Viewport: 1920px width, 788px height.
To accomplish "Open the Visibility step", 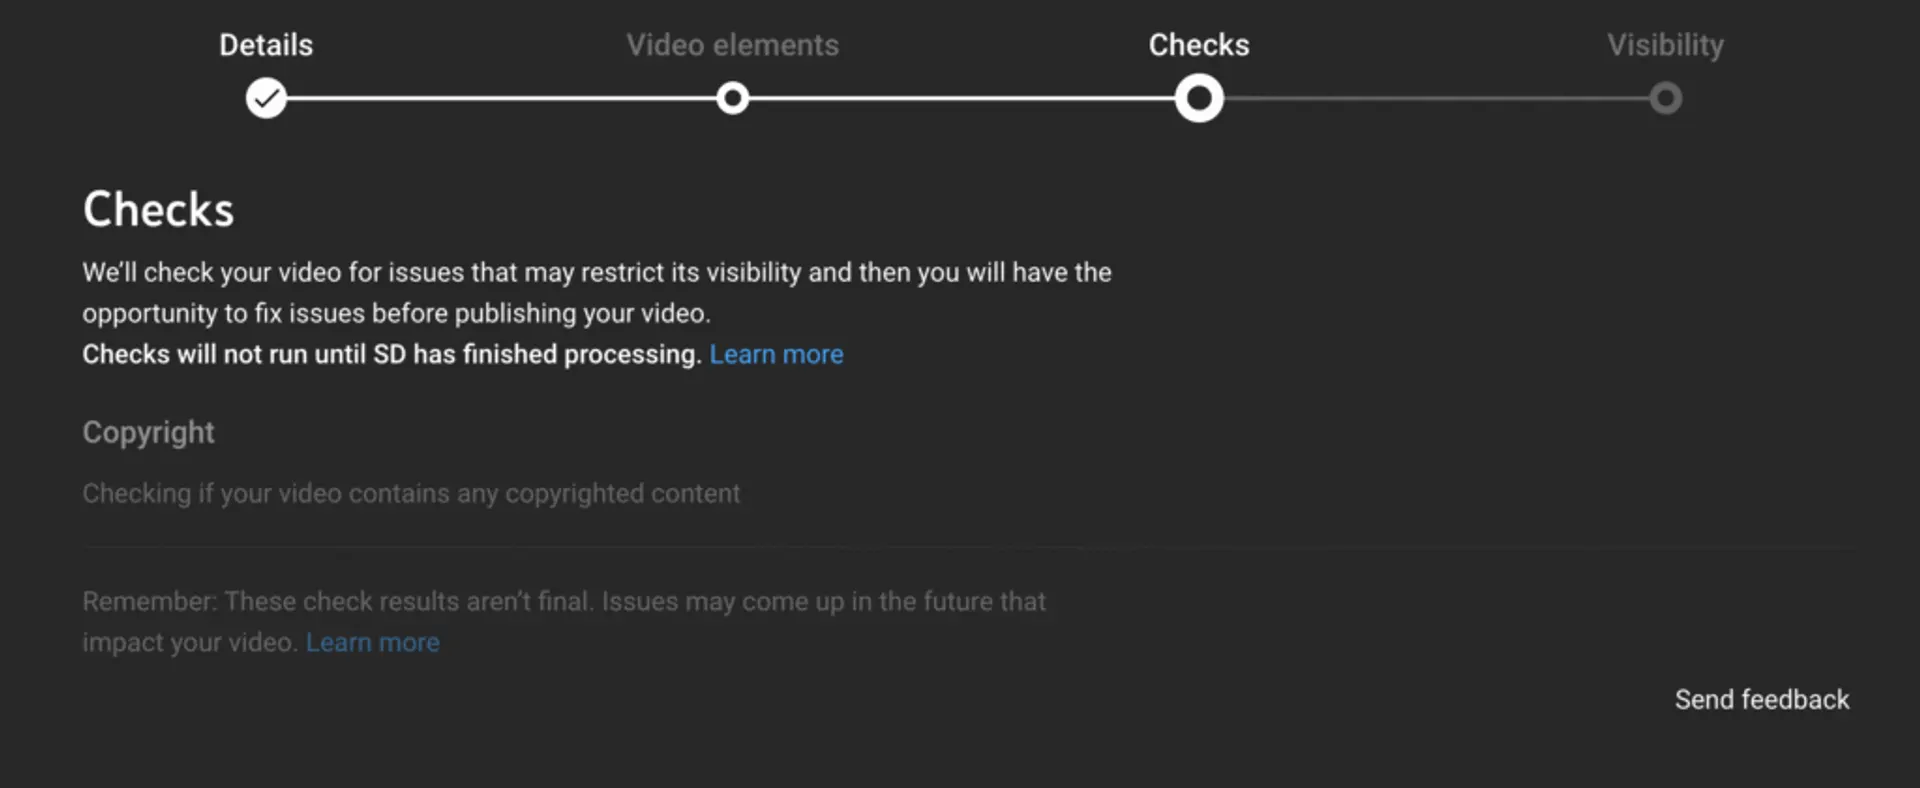I will tap(1665, 44).
